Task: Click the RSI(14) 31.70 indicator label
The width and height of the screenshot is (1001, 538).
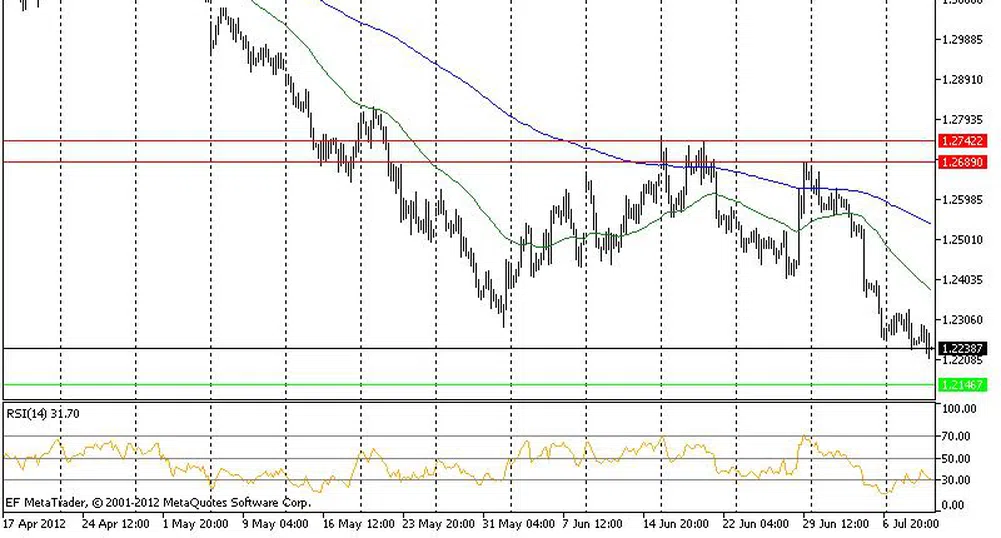Action: 45,413
